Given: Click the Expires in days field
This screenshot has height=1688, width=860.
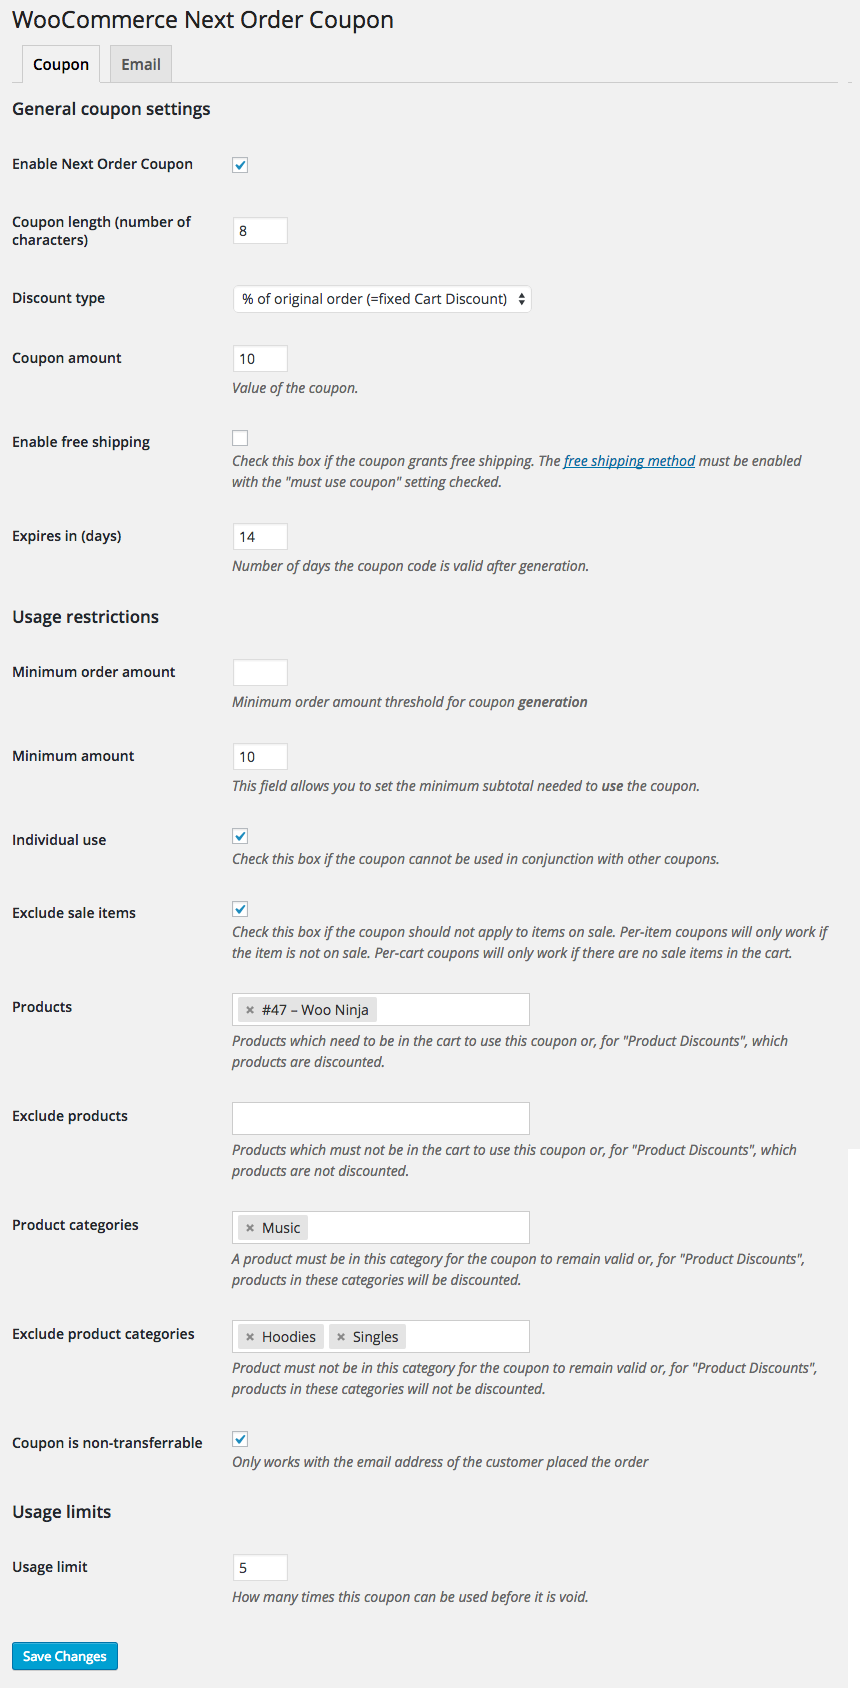Looking at the screenshot, I should (x=260, y=537).
